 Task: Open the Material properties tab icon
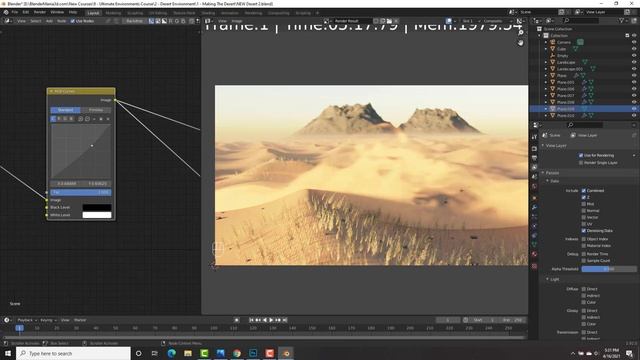534,254
